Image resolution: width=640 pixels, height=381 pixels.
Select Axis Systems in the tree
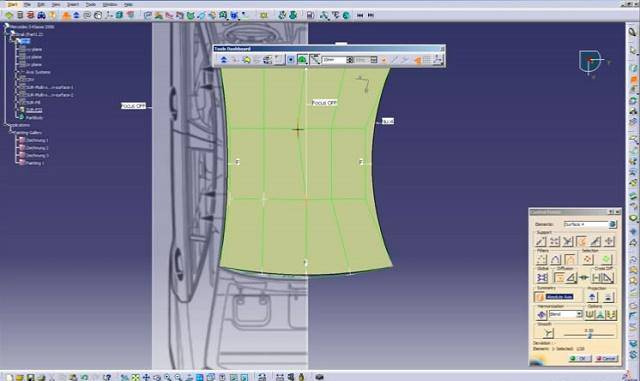click(38, 72)
